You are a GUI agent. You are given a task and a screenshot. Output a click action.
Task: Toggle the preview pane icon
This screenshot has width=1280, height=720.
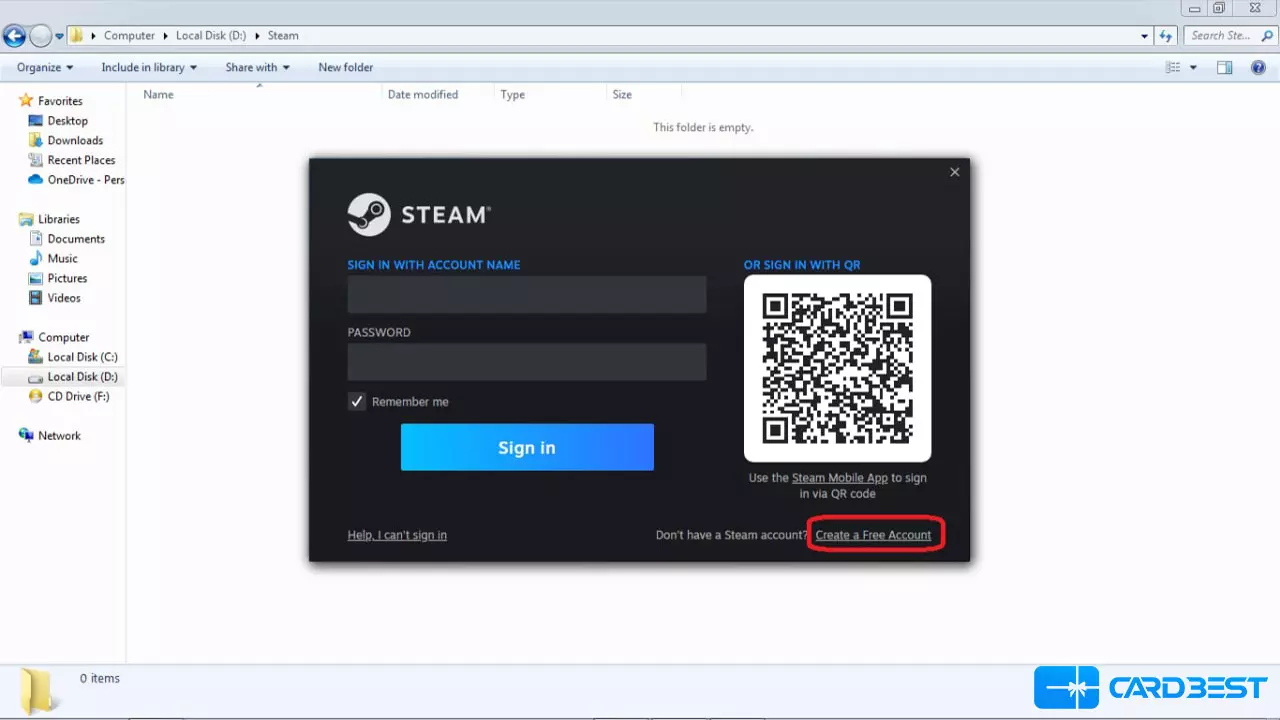point(1225,68)
